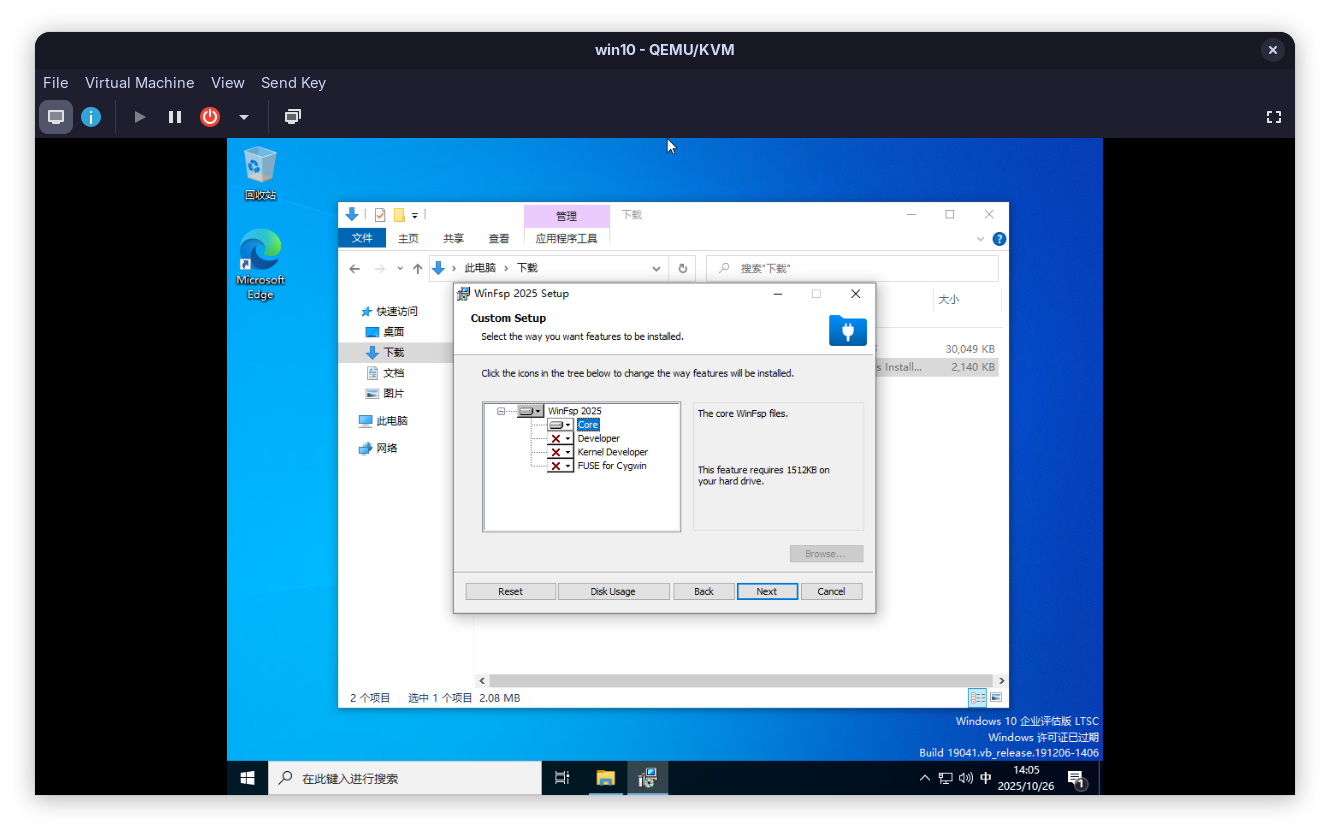The image size is (1330, 833).
Task: Click the Windows taskbar search box
Action: (404, 778)
